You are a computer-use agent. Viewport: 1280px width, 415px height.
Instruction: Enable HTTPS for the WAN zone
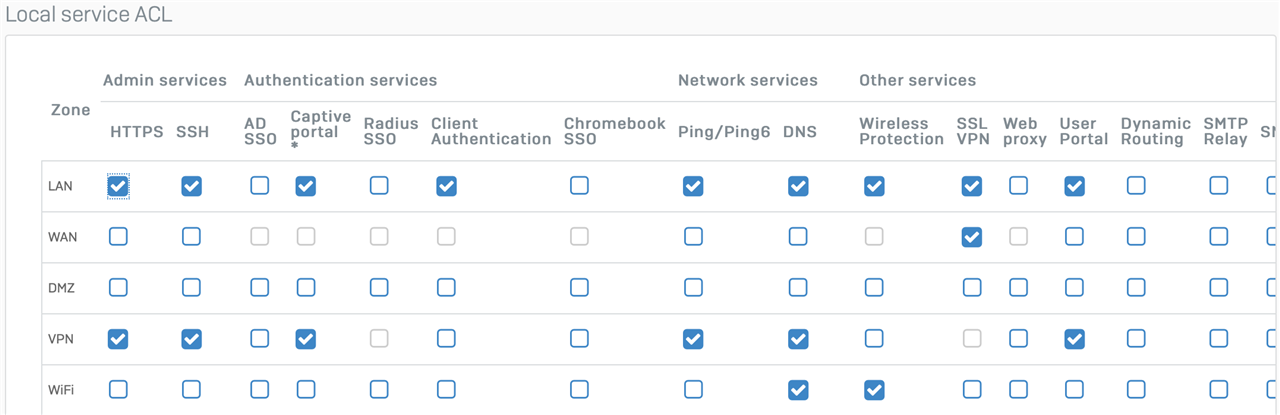tap(118, 237)
